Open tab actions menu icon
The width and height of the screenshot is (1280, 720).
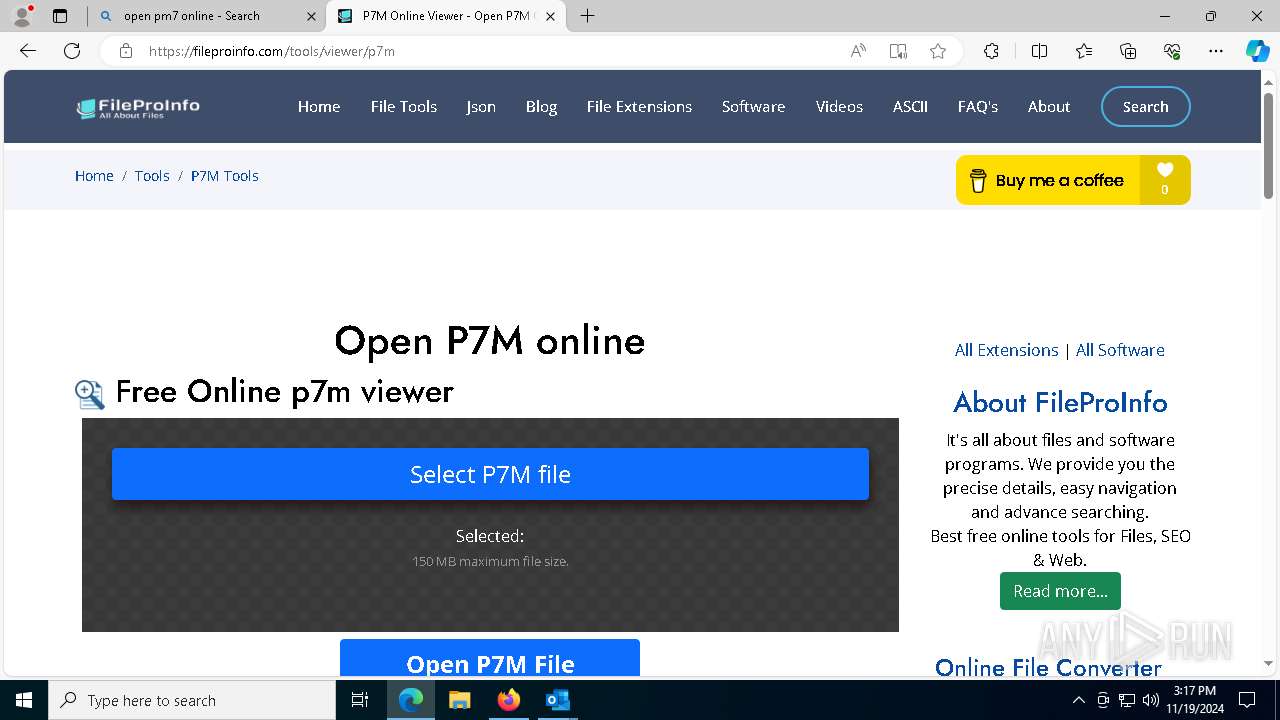[x=60, y=16]
